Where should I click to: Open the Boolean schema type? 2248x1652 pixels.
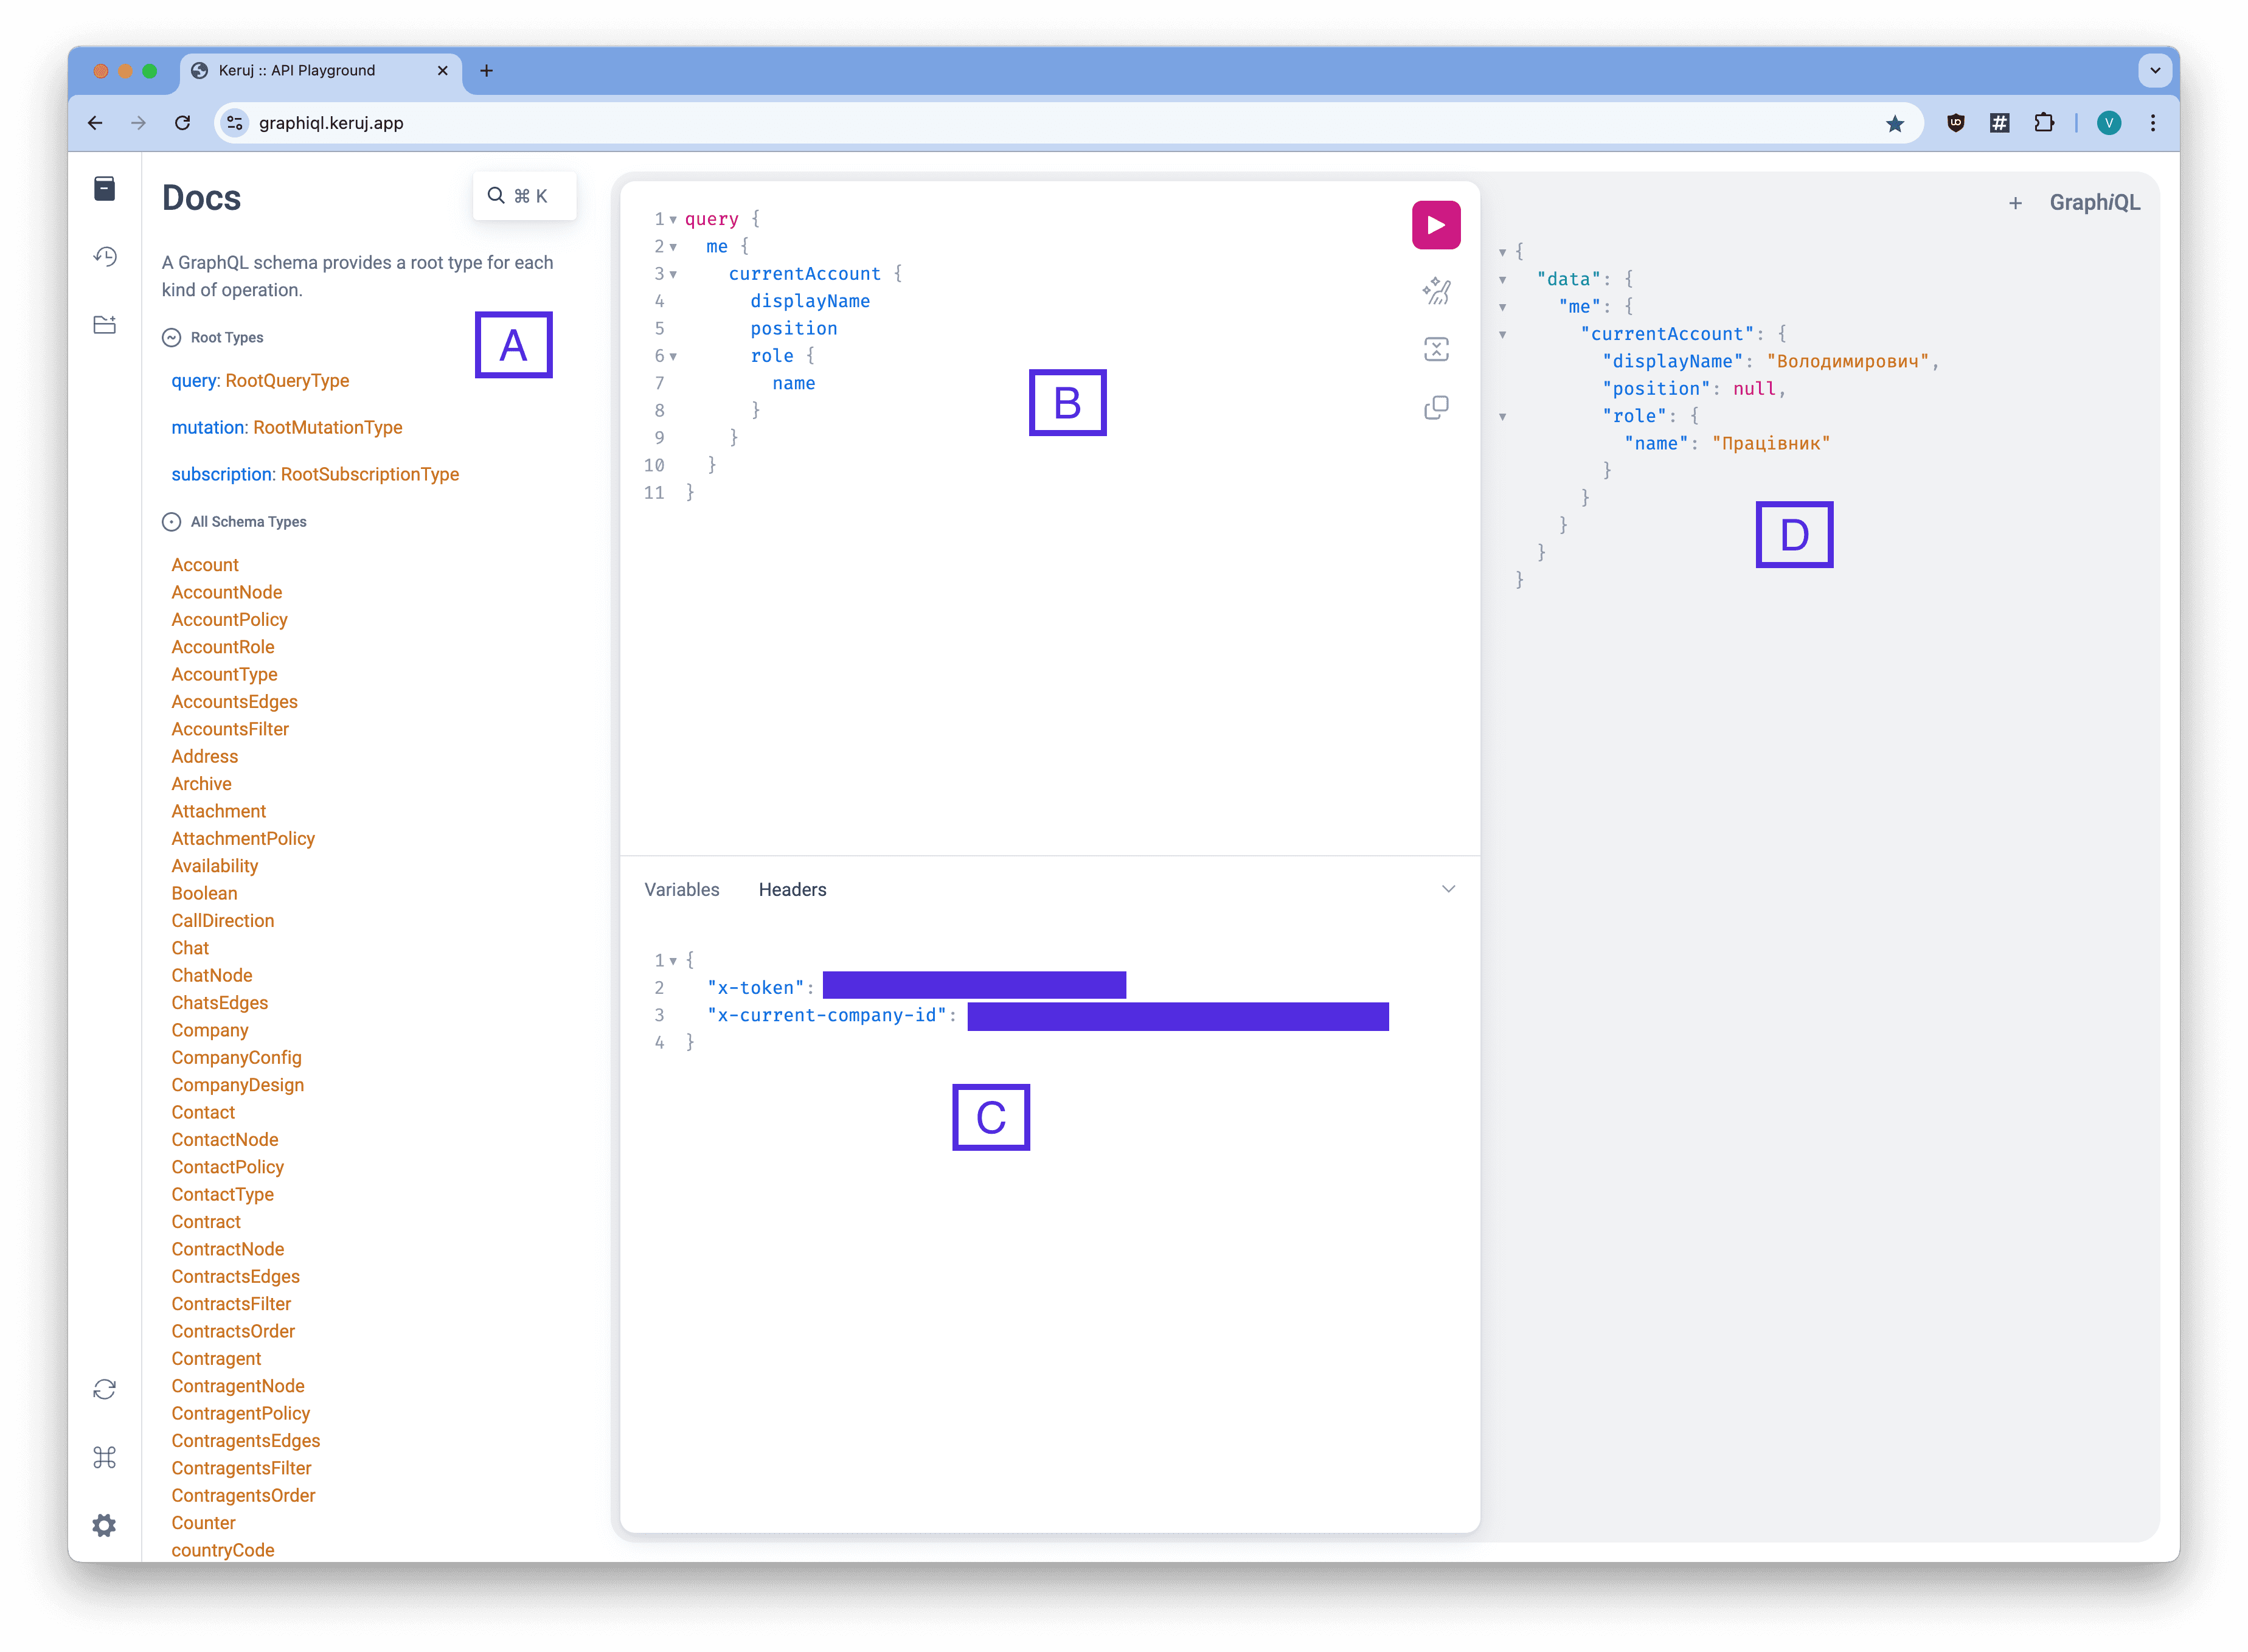click(x=204, y=893)
